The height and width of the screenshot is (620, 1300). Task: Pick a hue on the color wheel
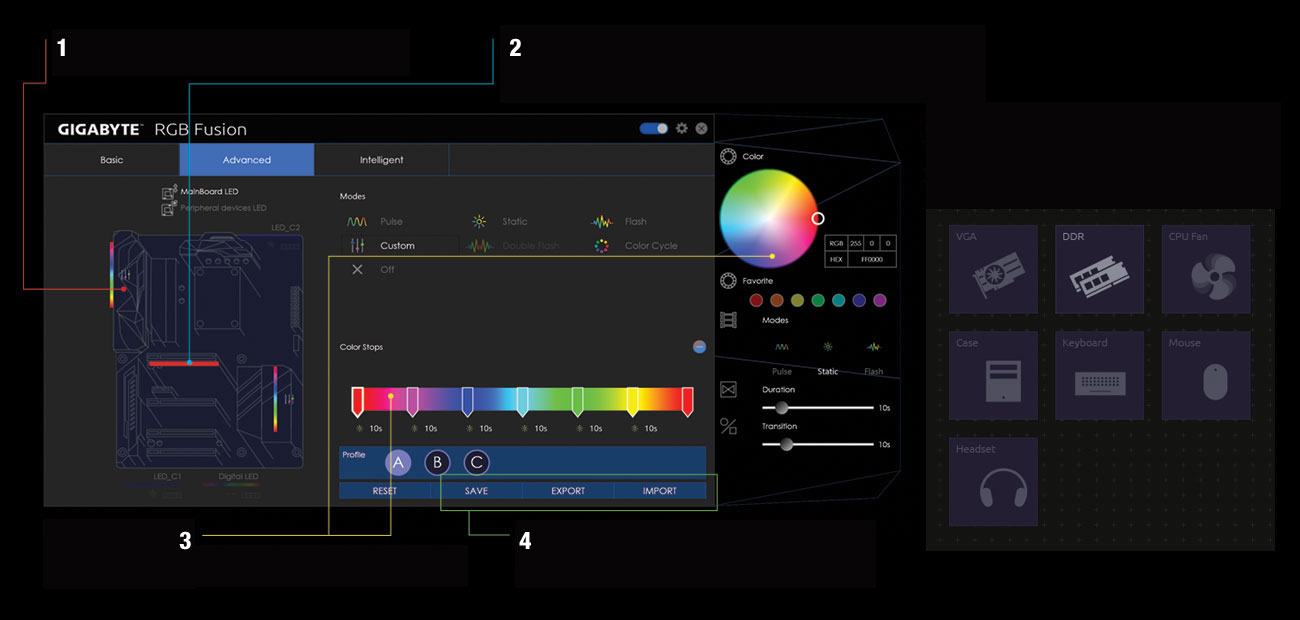[768, 218]
